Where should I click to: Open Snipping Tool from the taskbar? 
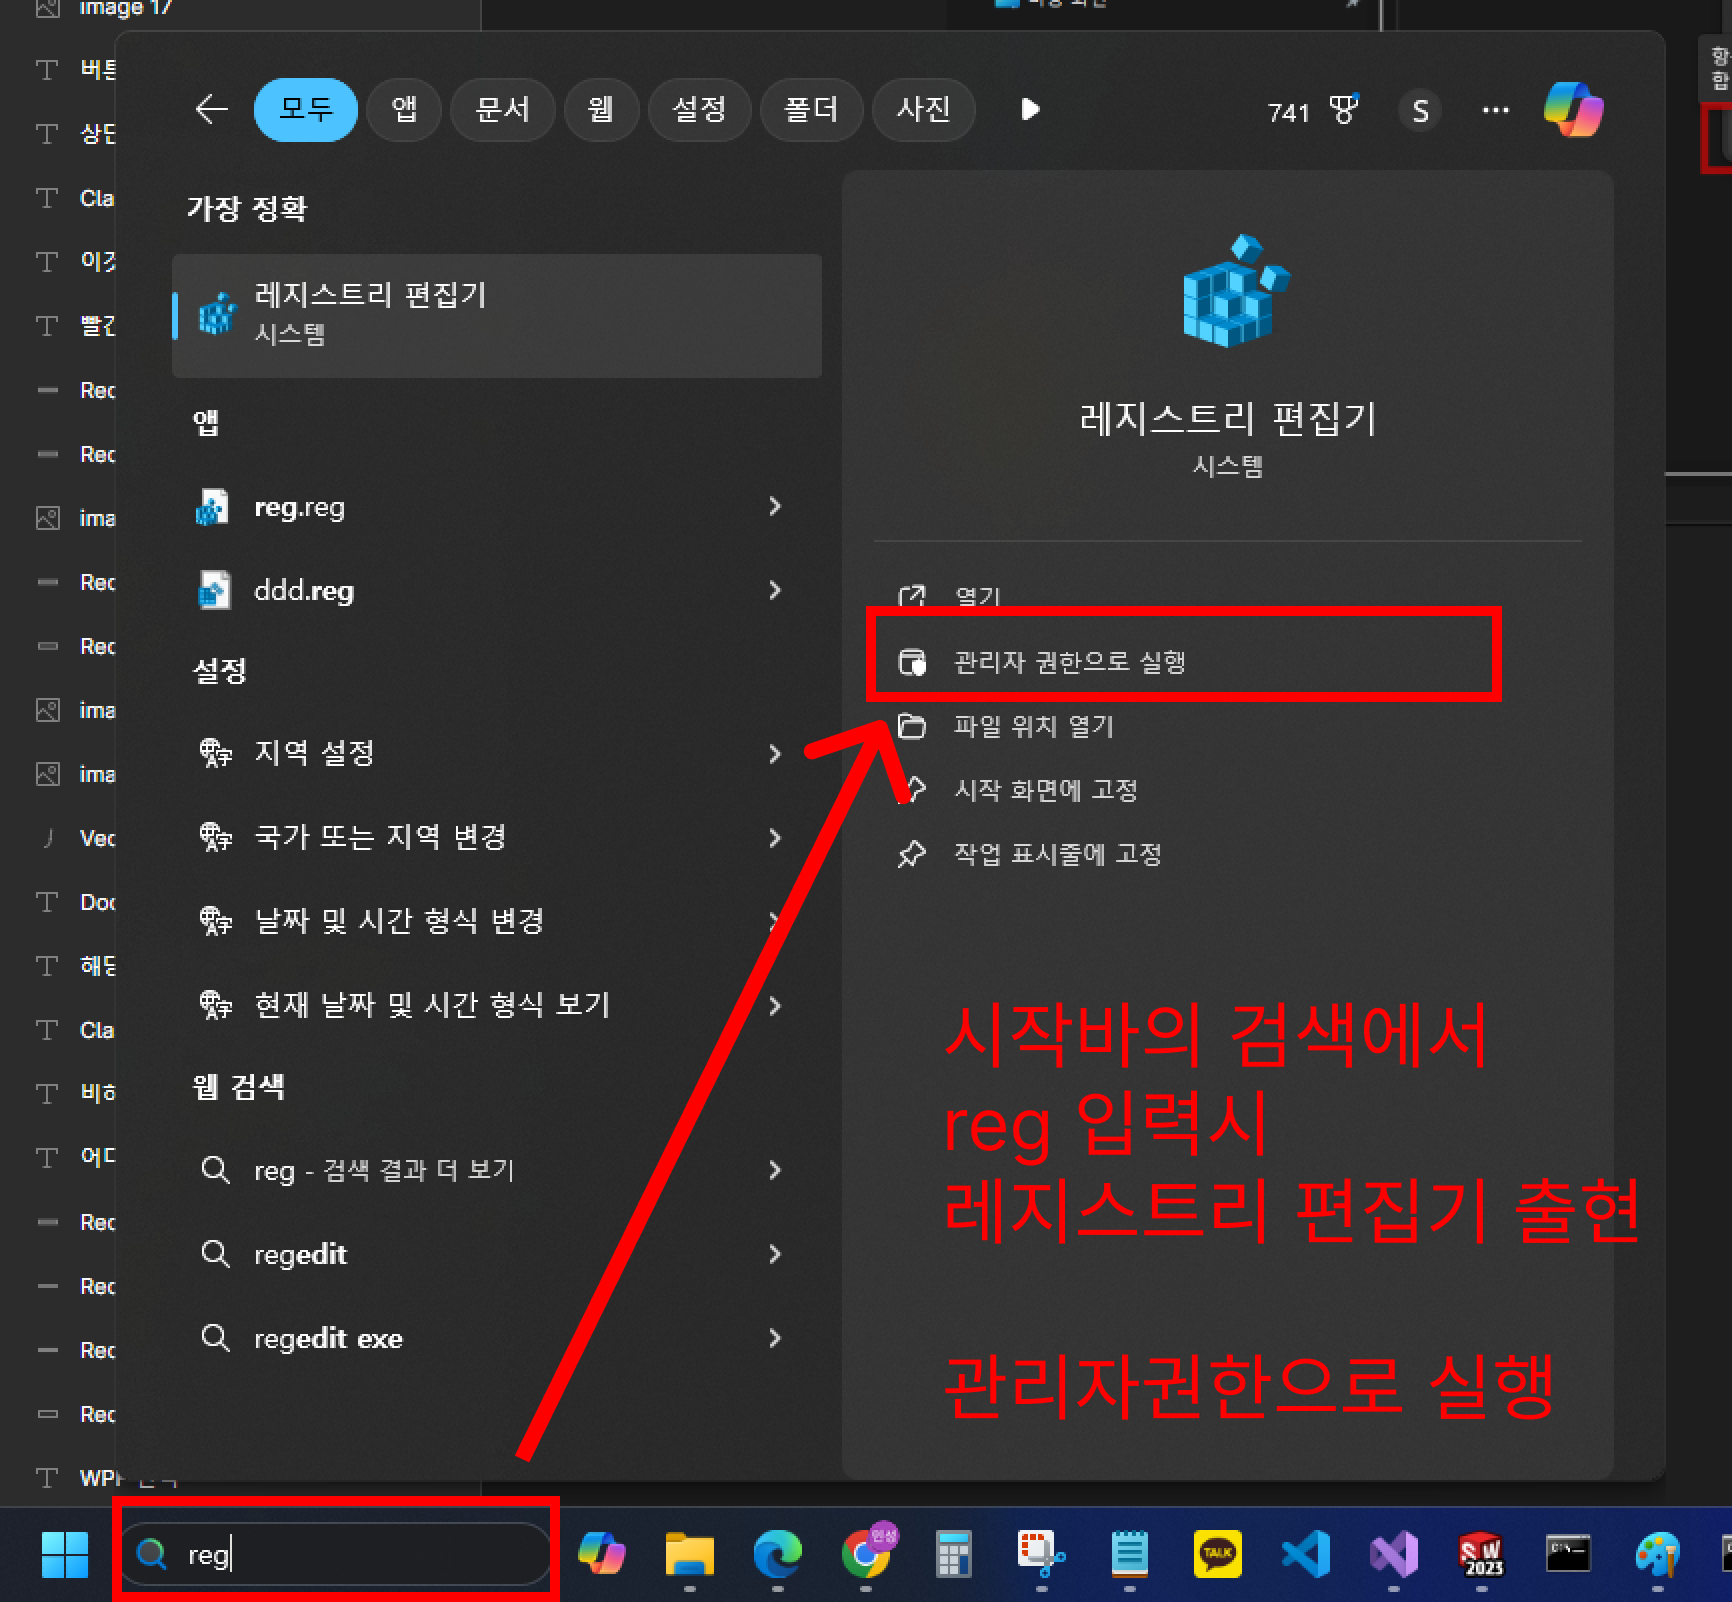1042,1554
